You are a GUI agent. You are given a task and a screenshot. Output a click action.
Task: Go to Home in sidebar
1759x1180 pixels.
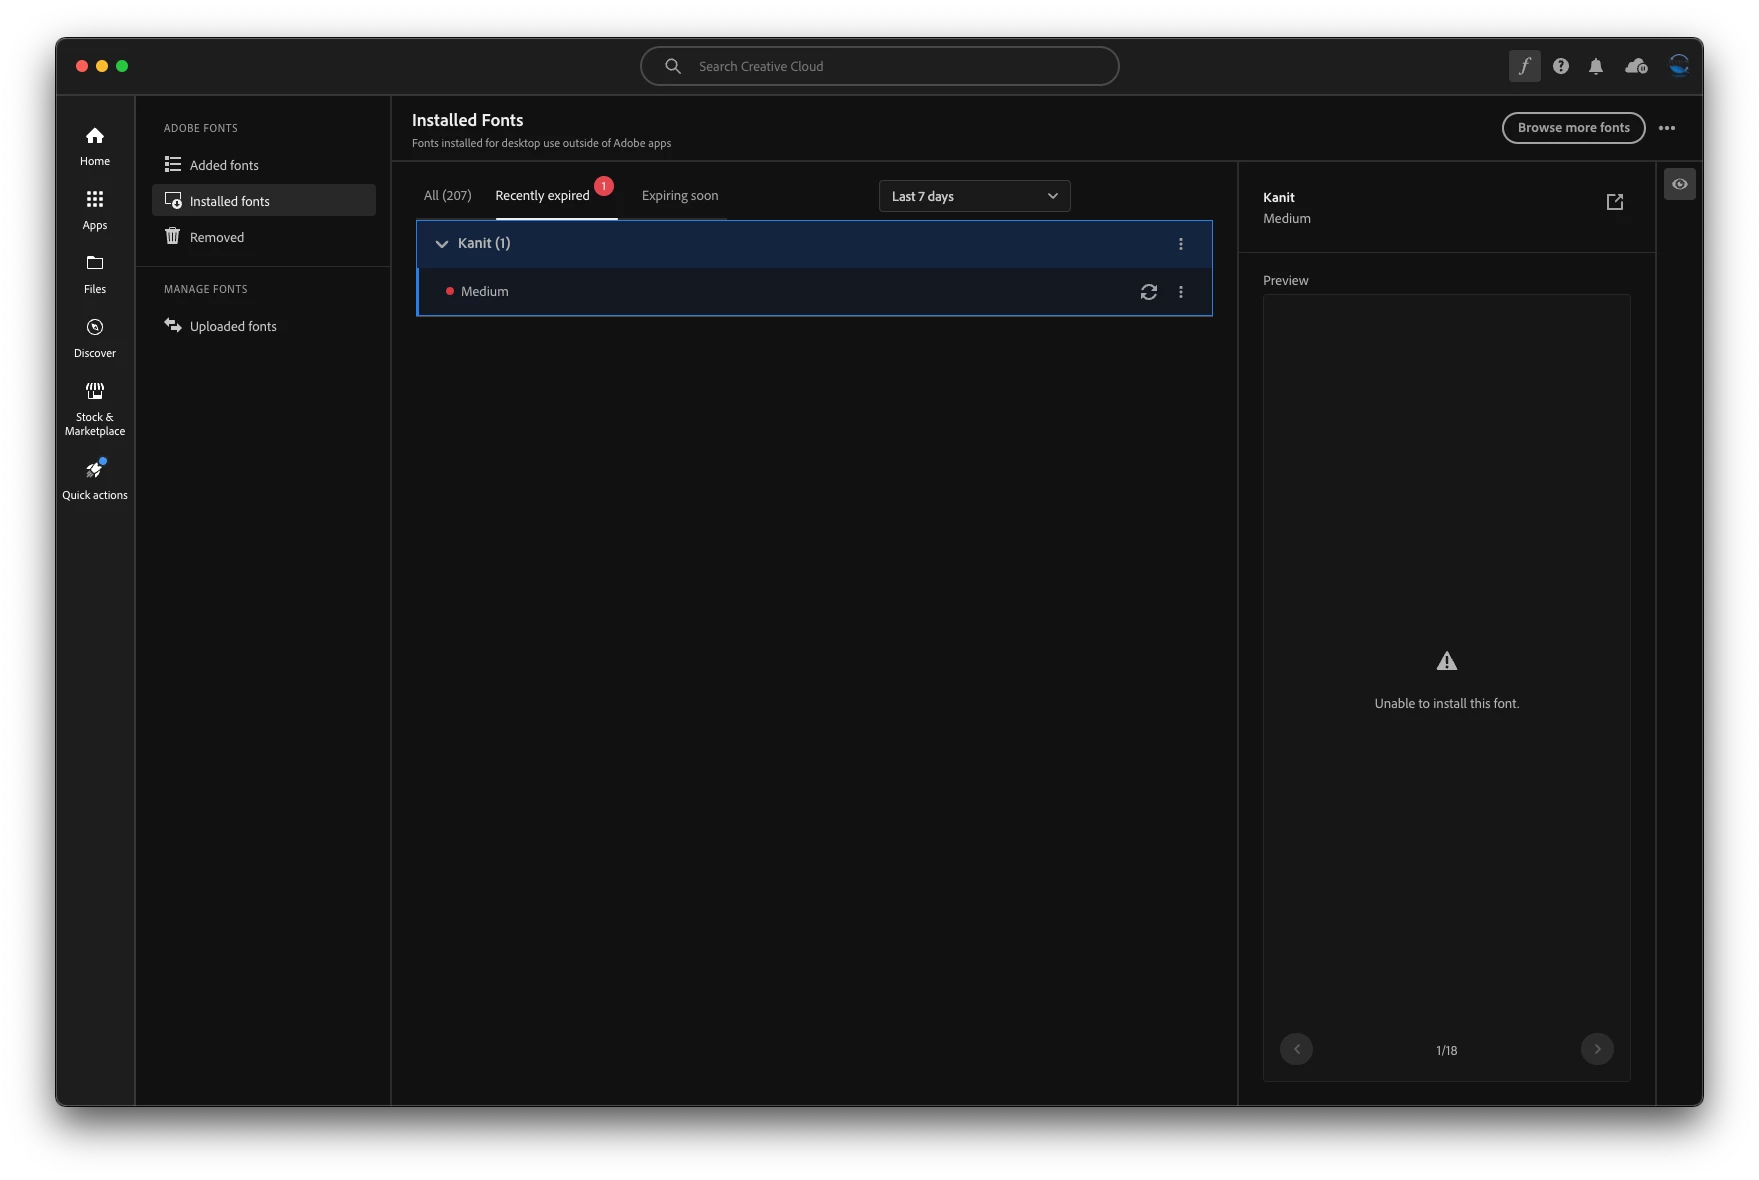pyautogui.click(x=95, y=146)
